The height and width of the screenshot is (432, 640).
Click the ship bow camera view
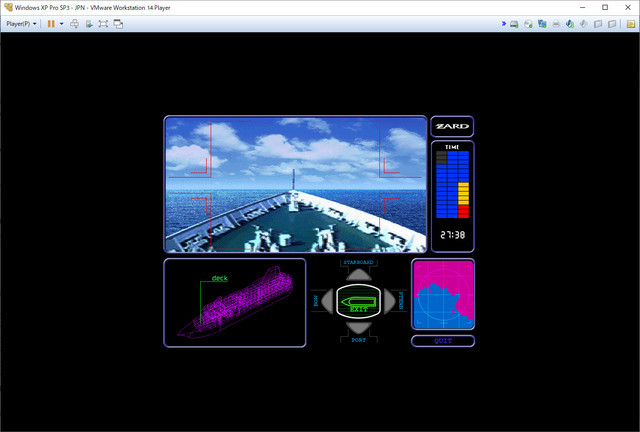295,184
